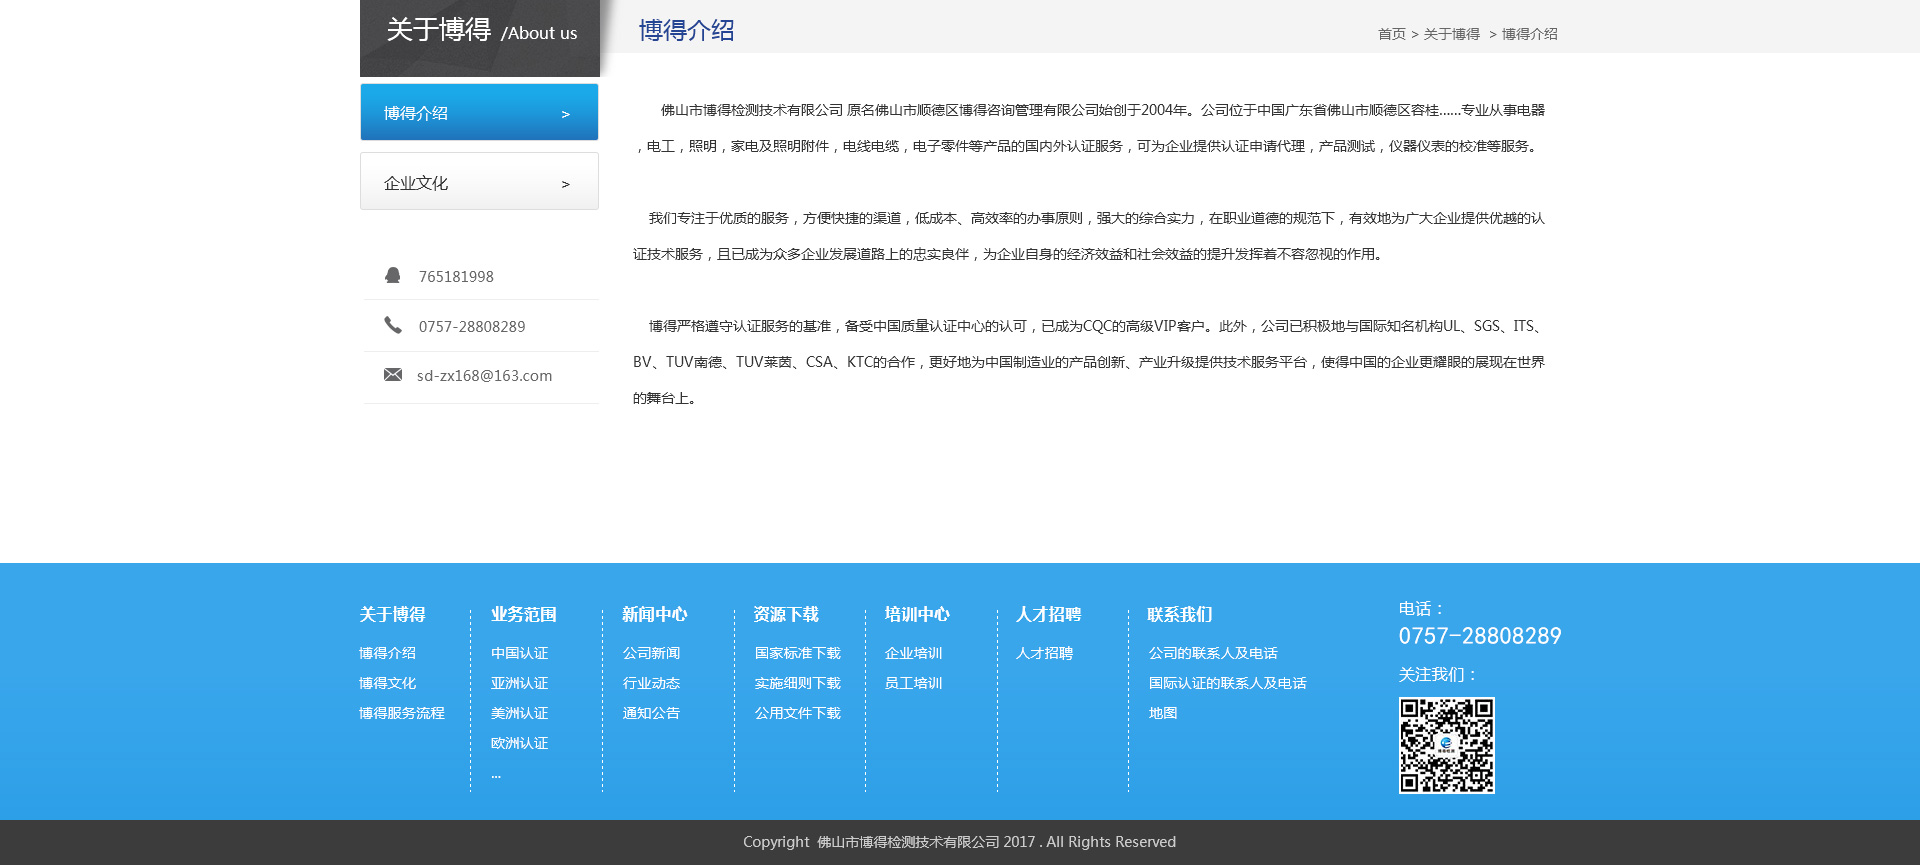Click the QQ bell icon beside 765181998
Viewport: 1920px width, 865px height.
click(x=393, y=276)
